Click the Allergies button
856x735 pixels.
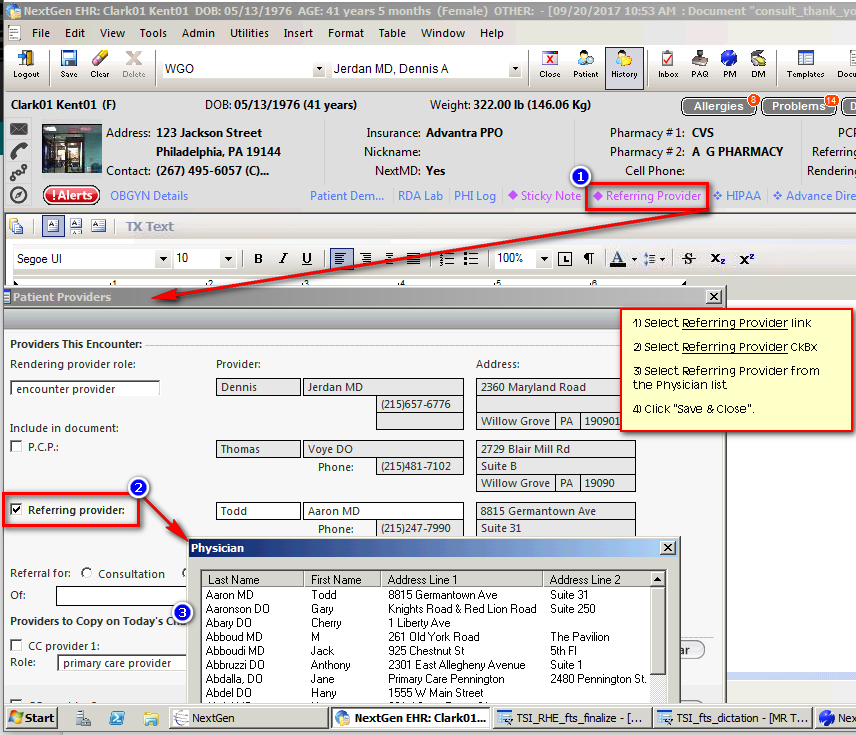(718, 106)
